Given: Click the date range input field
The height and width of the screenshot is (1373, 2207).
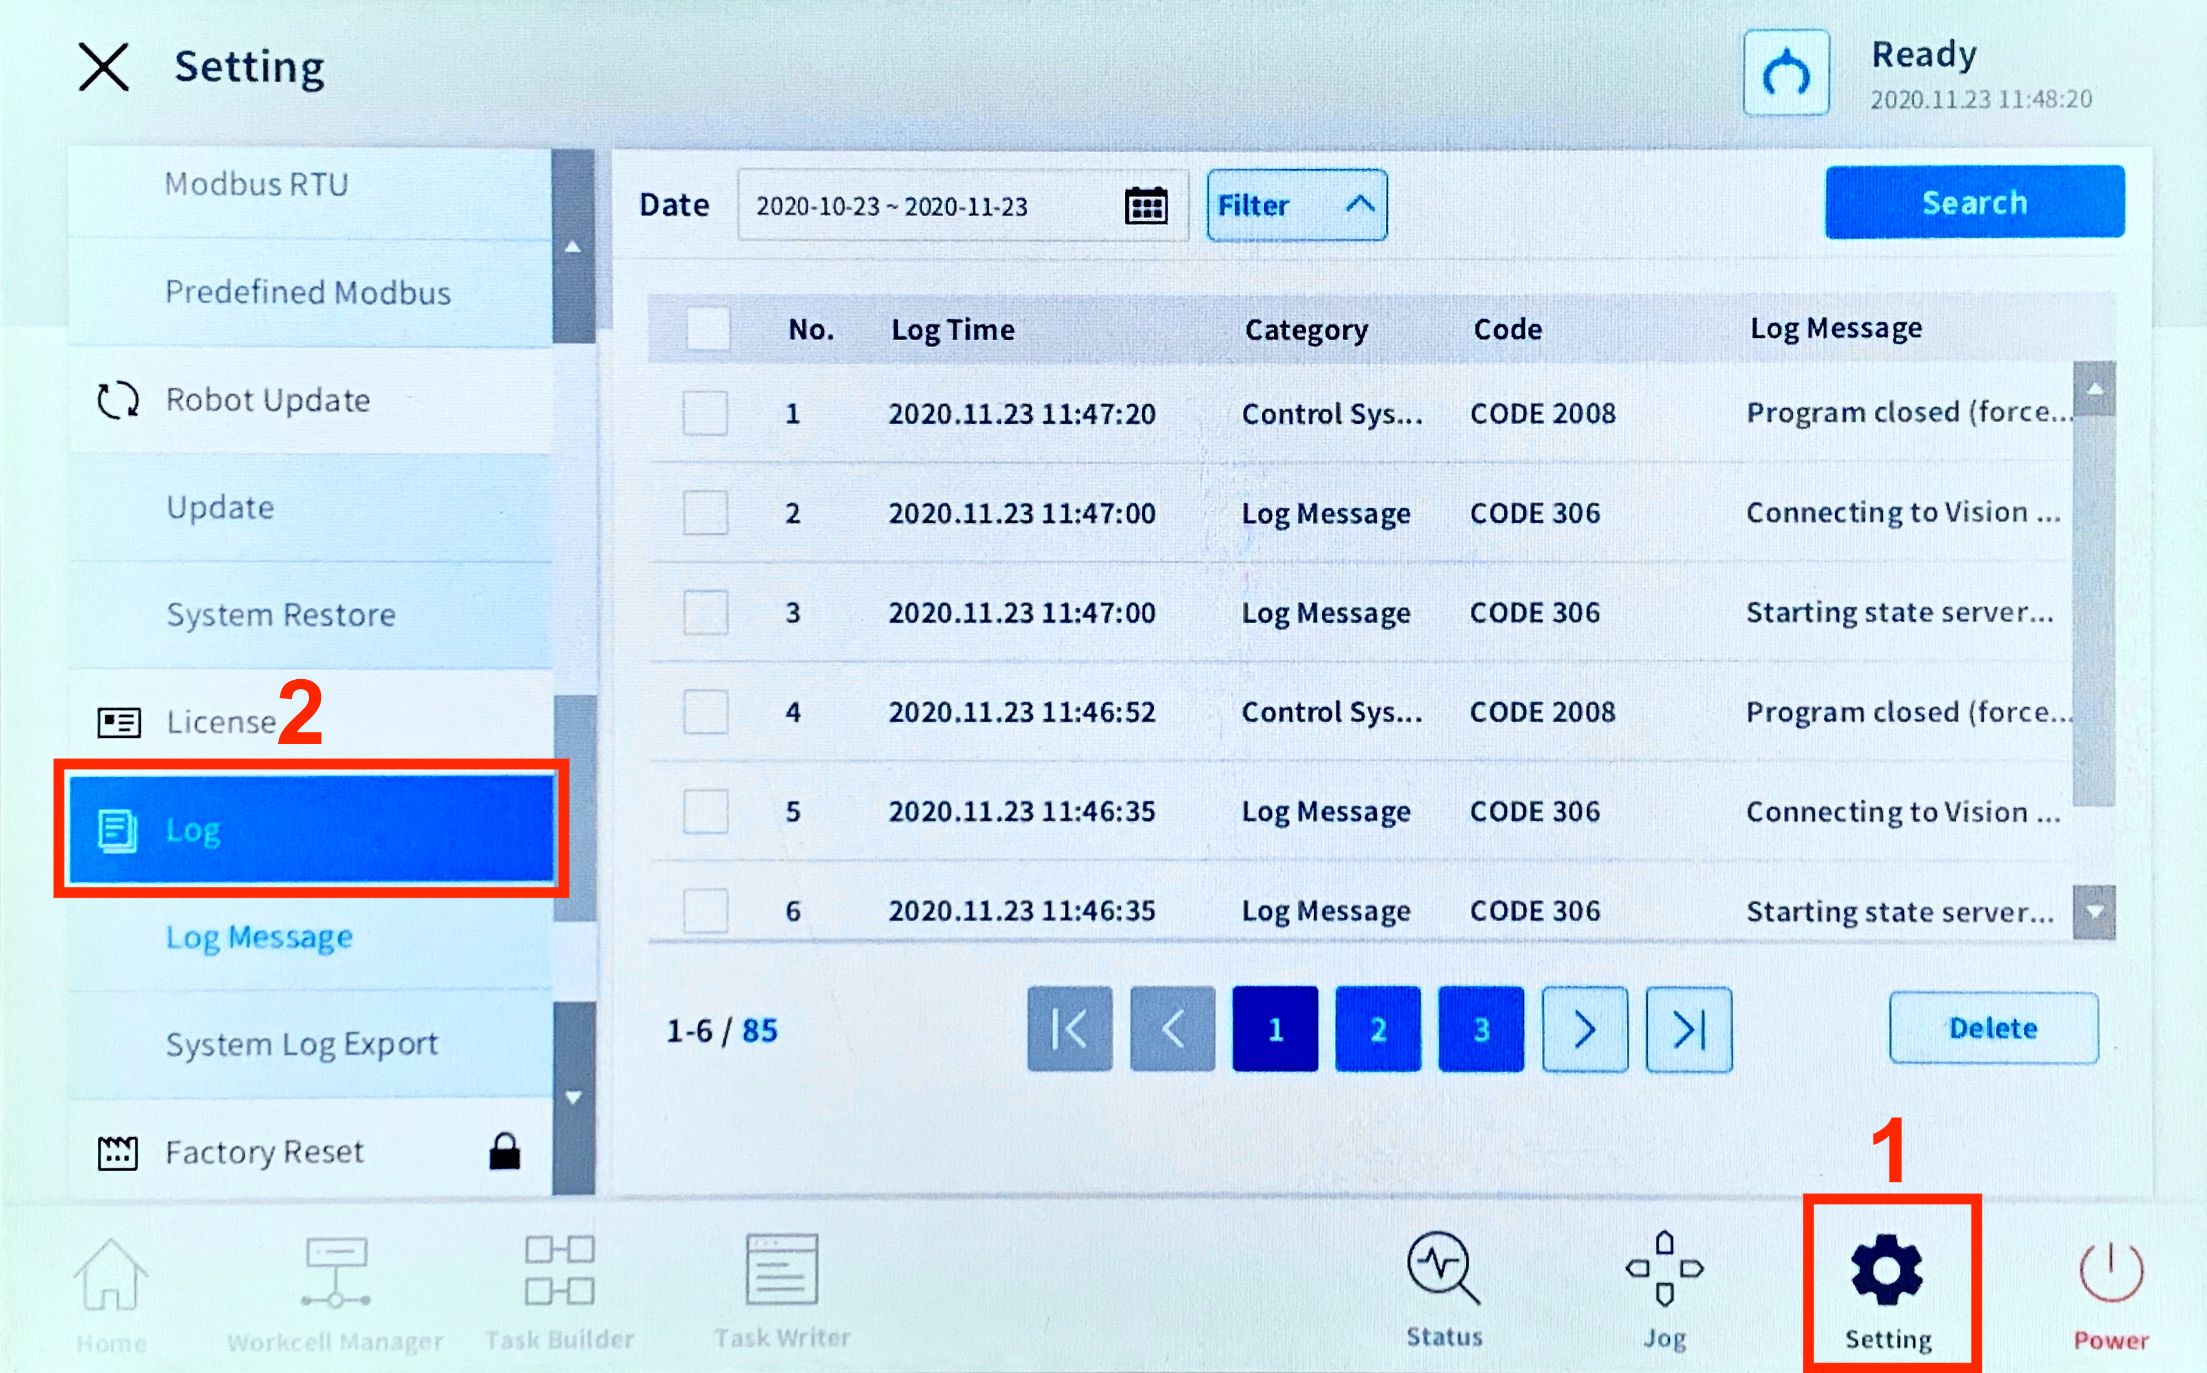Looking at the screenshot, I should [x=962, y=205].
